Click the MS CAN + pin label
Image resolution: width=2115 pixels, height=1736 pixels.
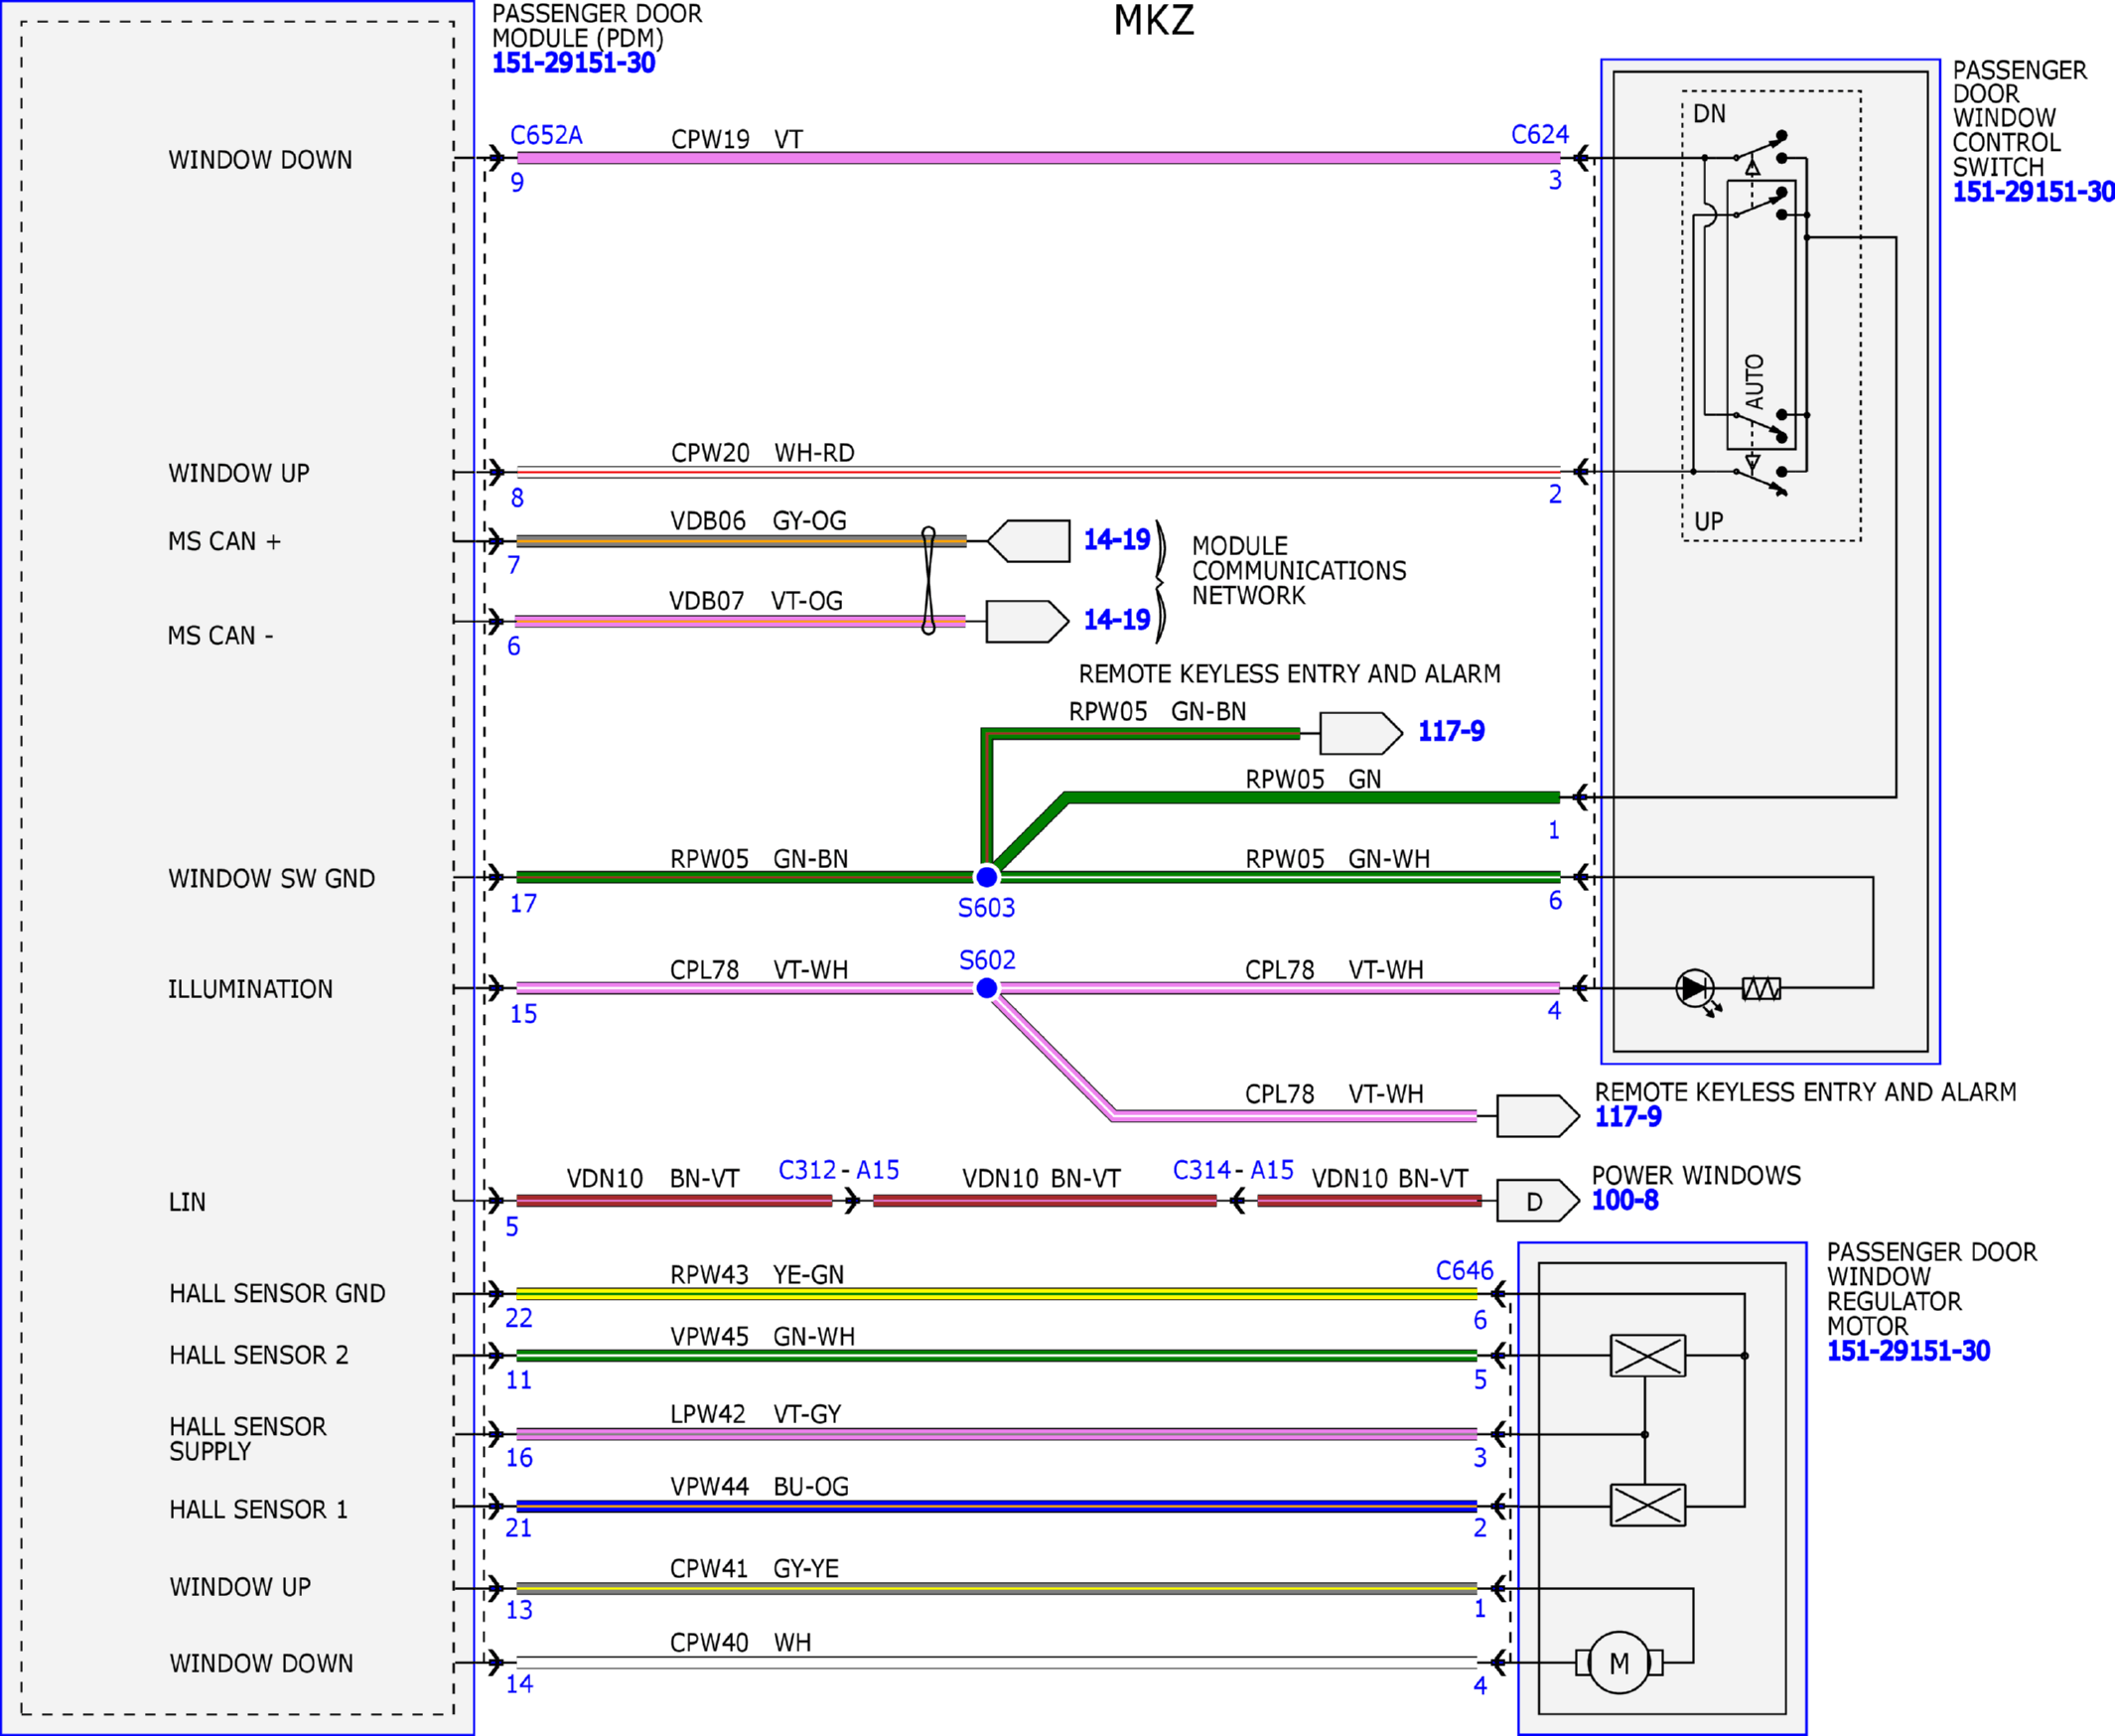click(x=225, y=542)
